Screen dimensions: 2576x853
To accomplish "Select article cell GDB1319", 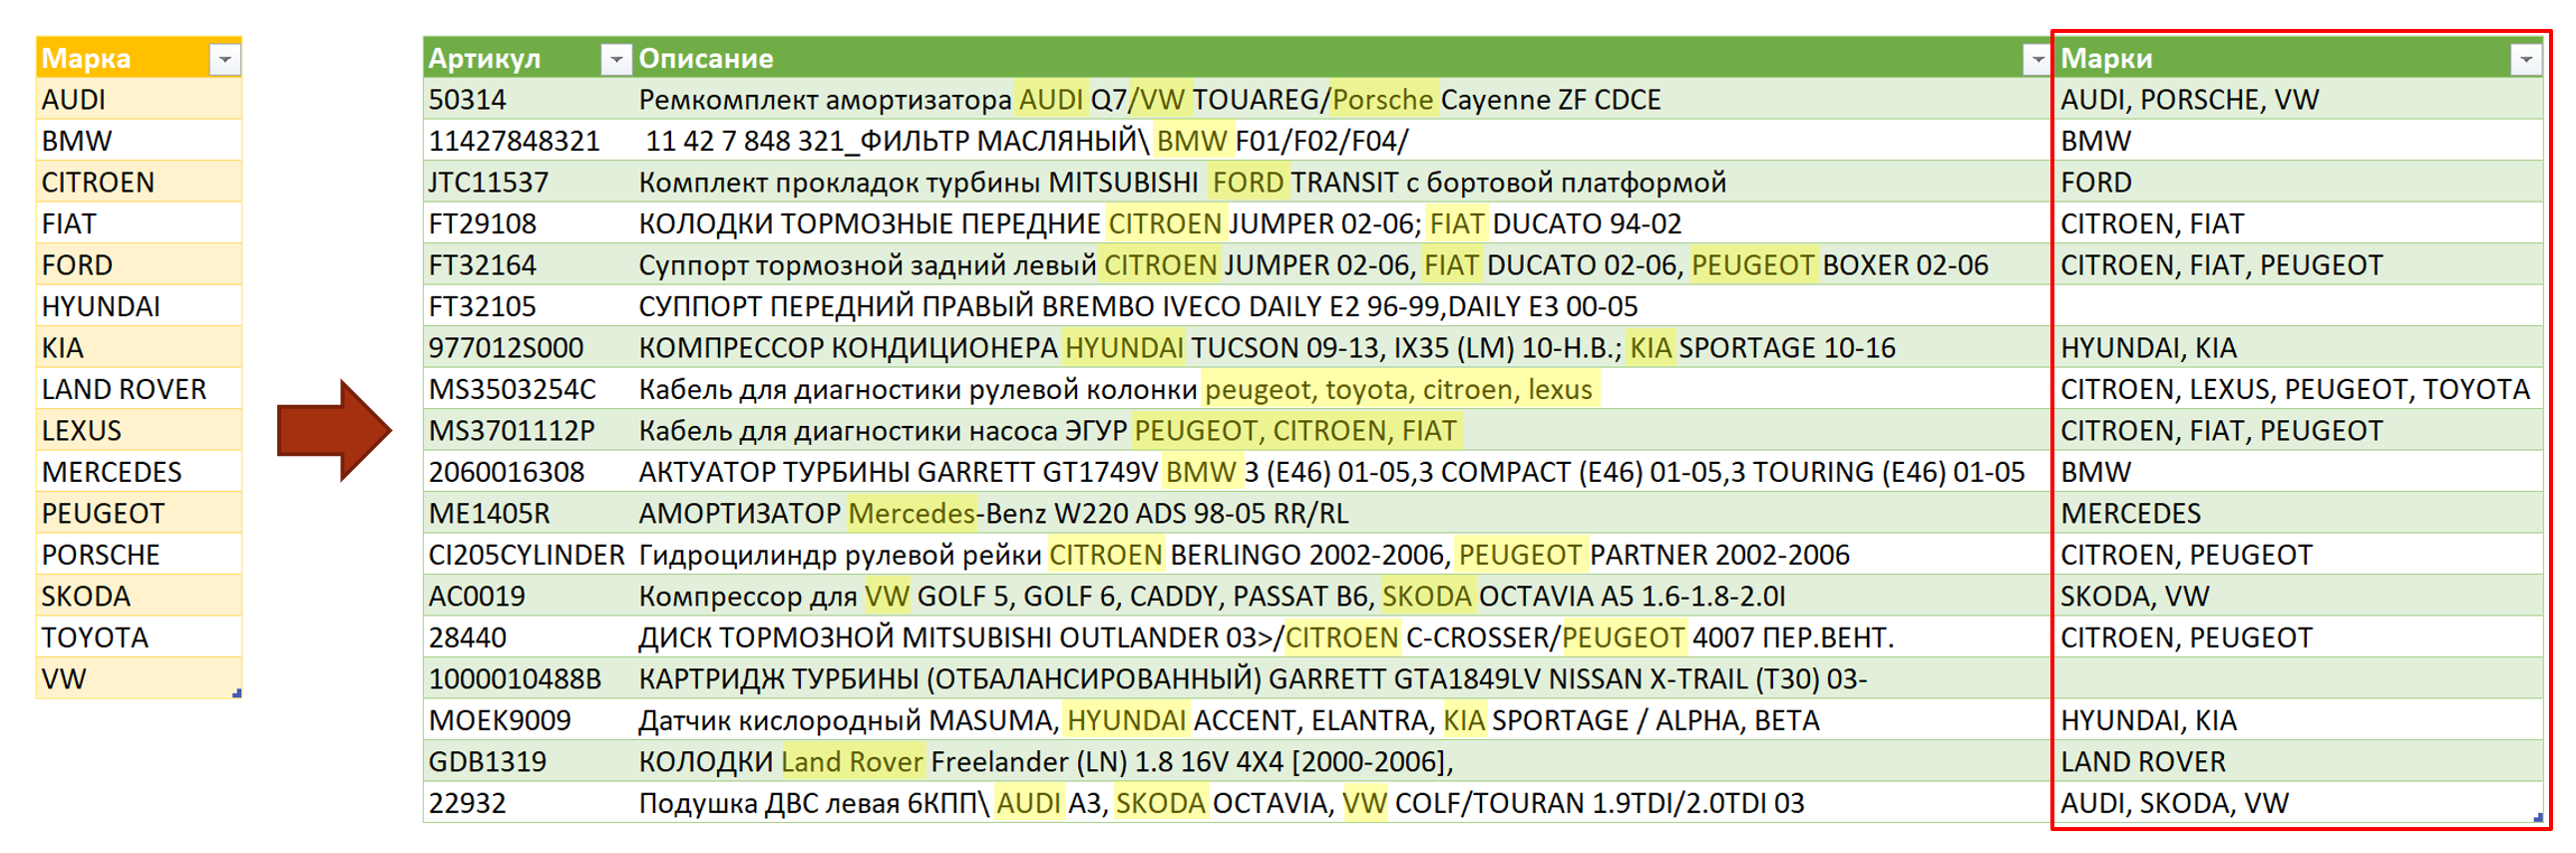I will (x=528, y=762).
